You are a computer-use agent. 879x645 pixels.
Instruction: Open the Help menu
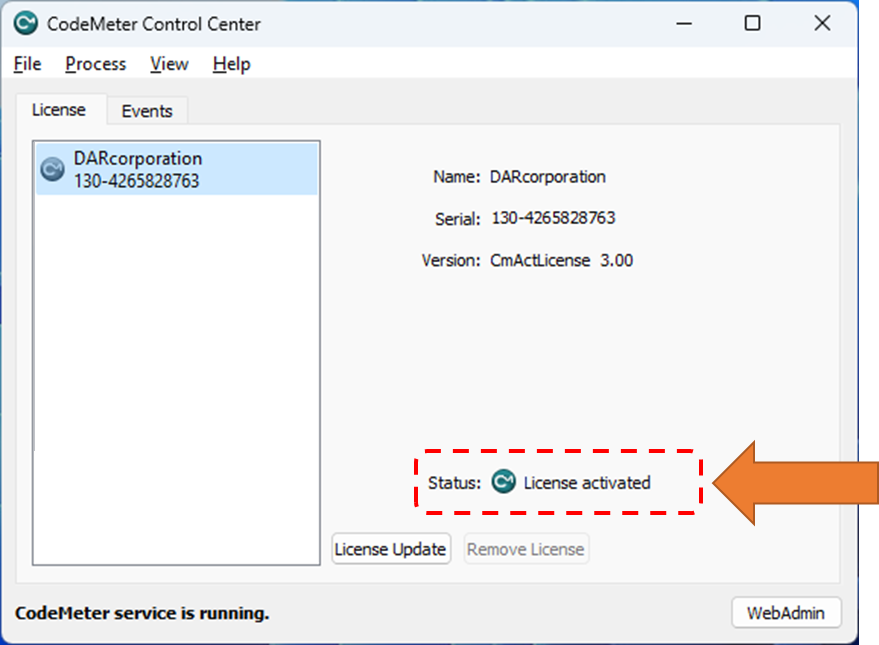231,64
